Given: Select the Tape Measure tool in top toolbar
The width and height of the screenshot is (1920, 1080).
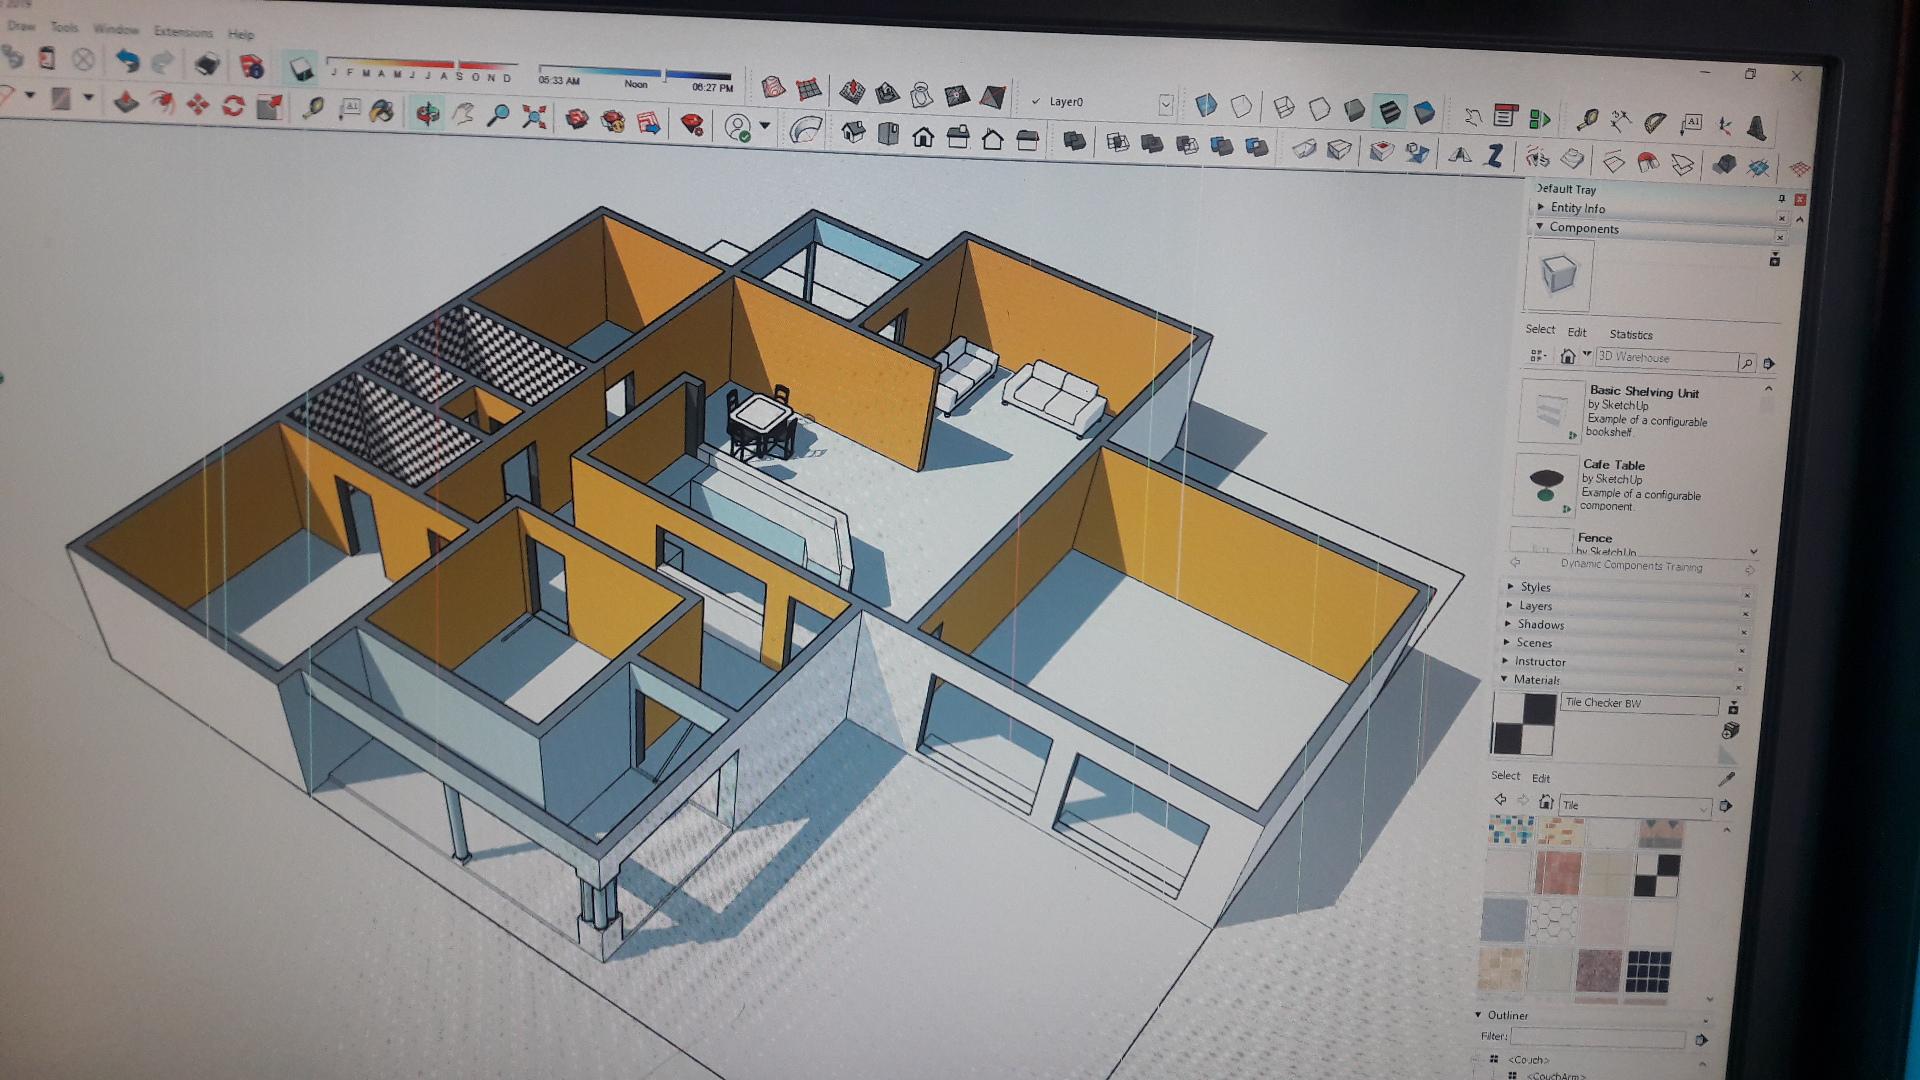Looking at the screenshot, I should (1587, 121).
